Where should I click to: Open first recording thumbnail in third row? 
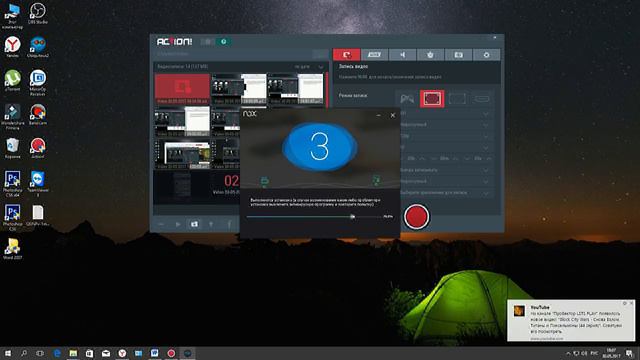182,154
